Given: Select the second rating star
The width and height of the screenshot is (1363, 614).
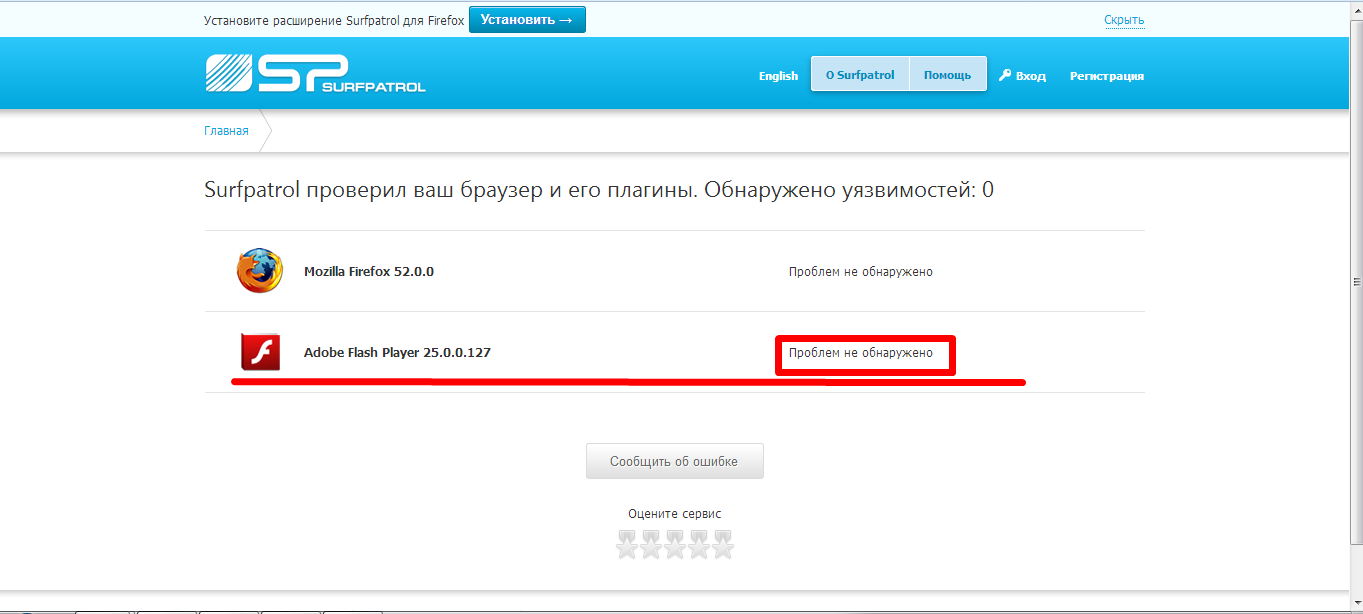Looking at the screenshot, I should click(x=651, y=545).
